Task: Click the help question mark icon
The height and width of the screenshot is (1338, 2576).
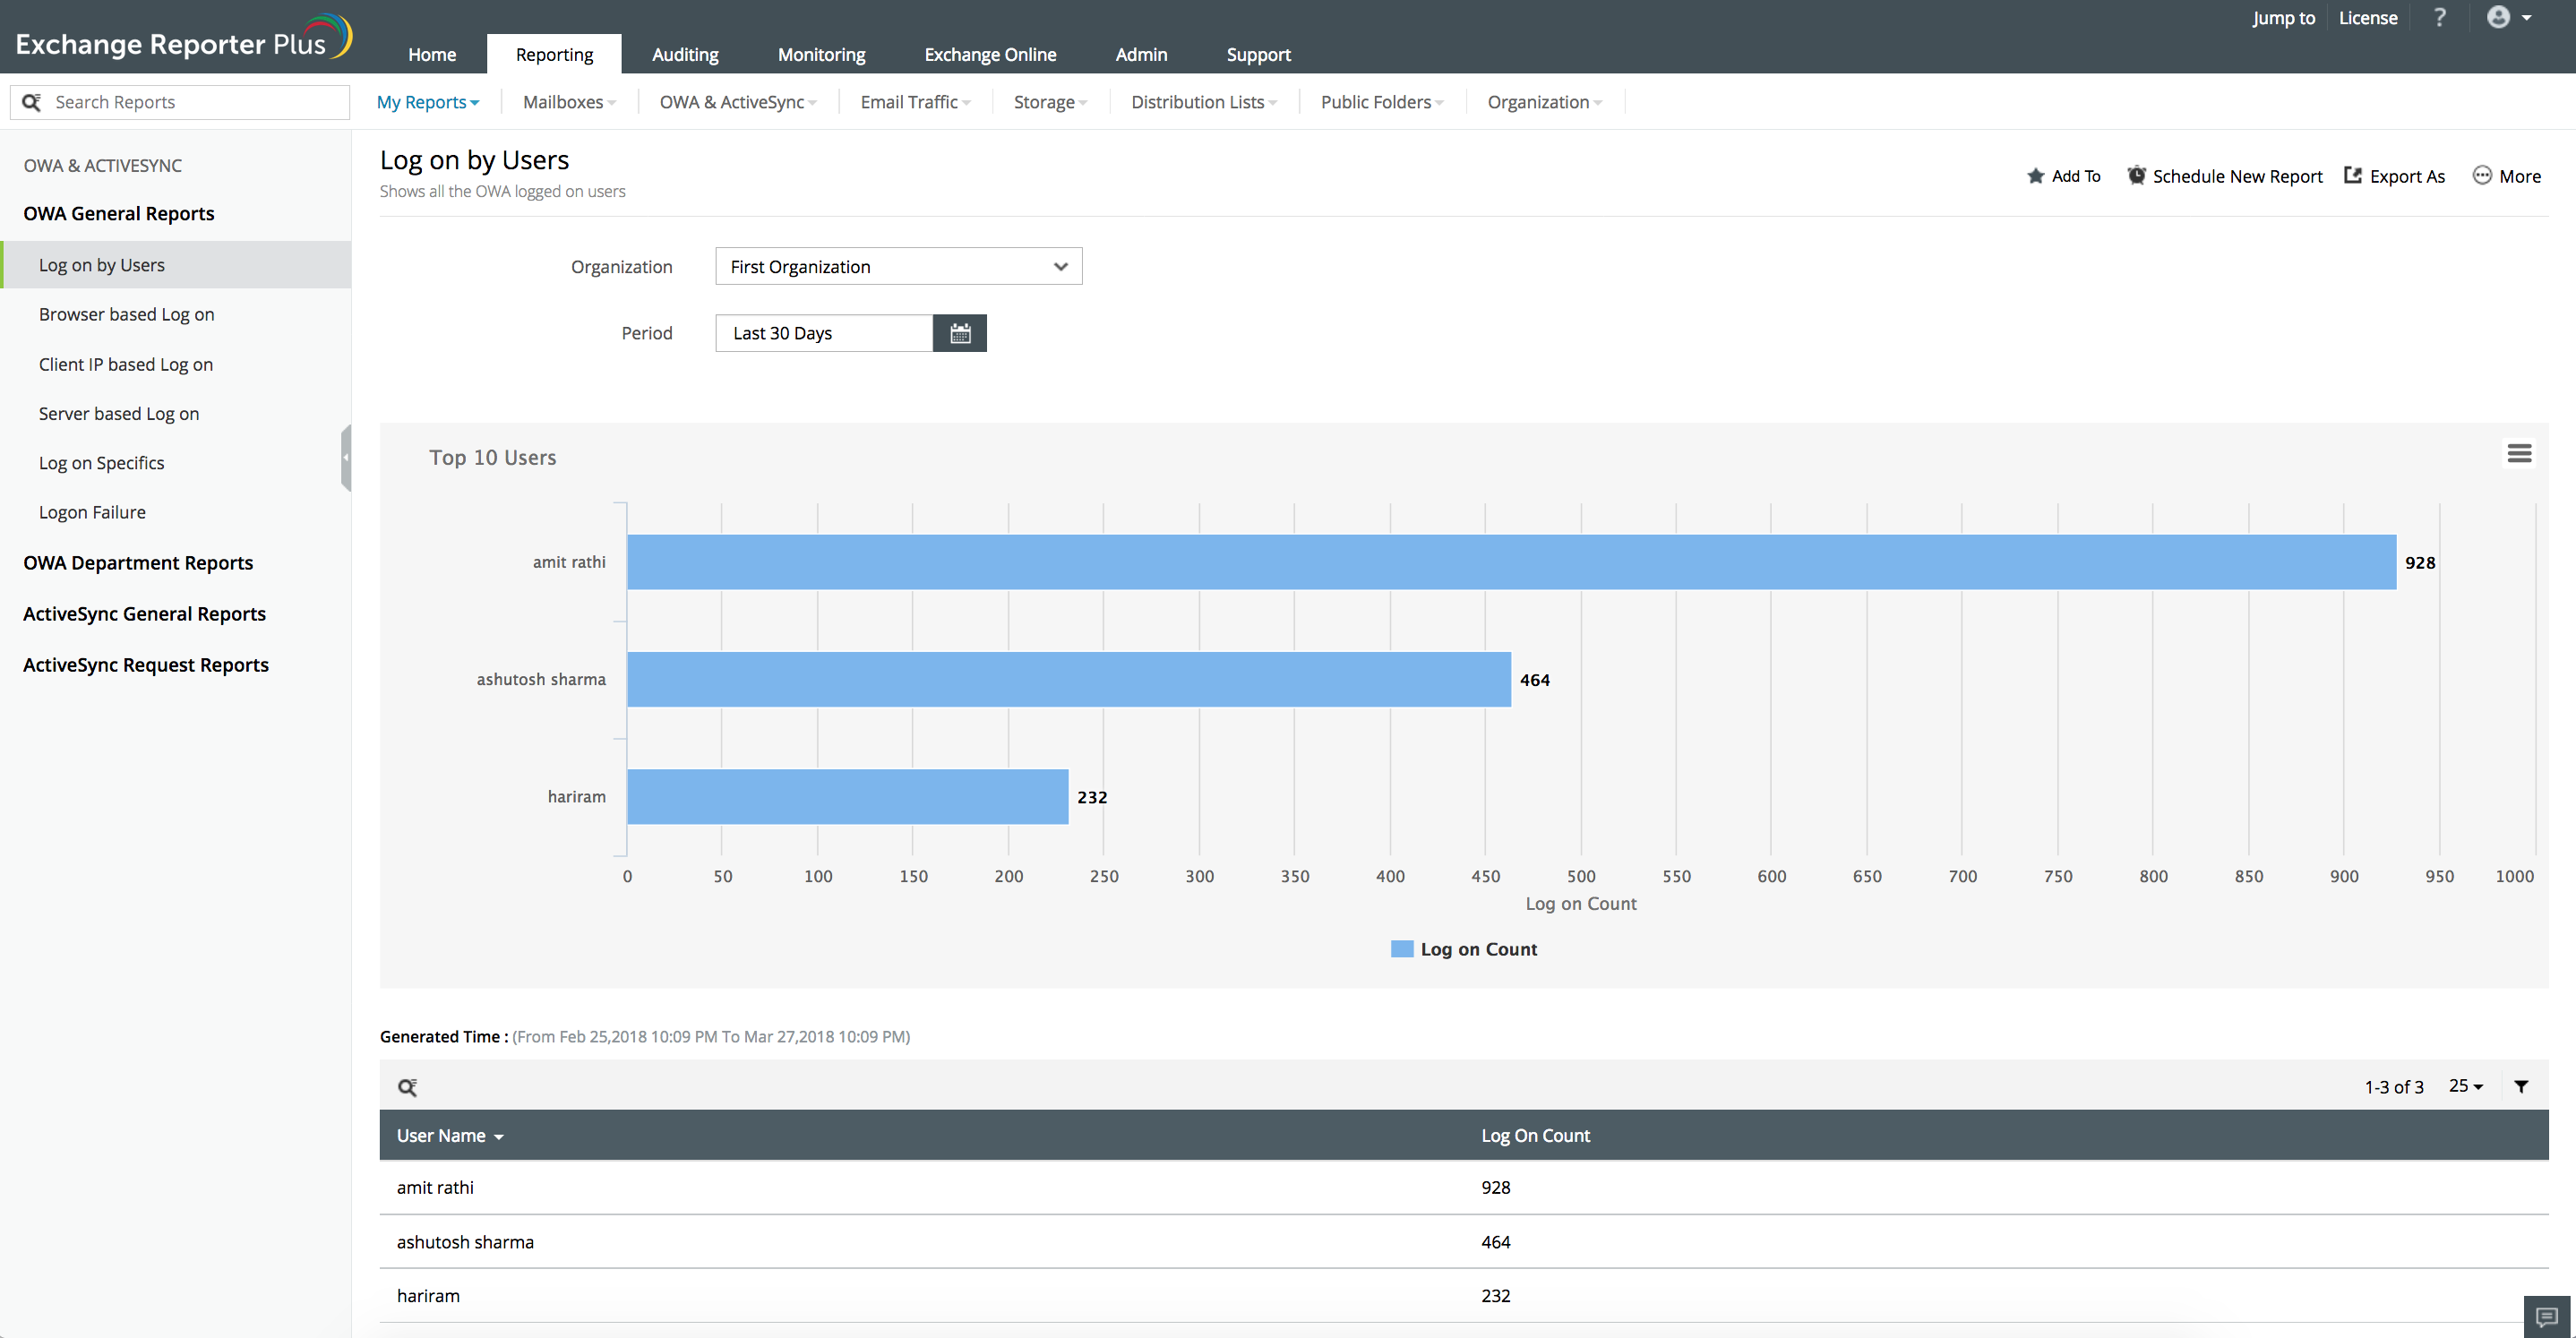Action: pyautogui.click(x=2439, y=18)
